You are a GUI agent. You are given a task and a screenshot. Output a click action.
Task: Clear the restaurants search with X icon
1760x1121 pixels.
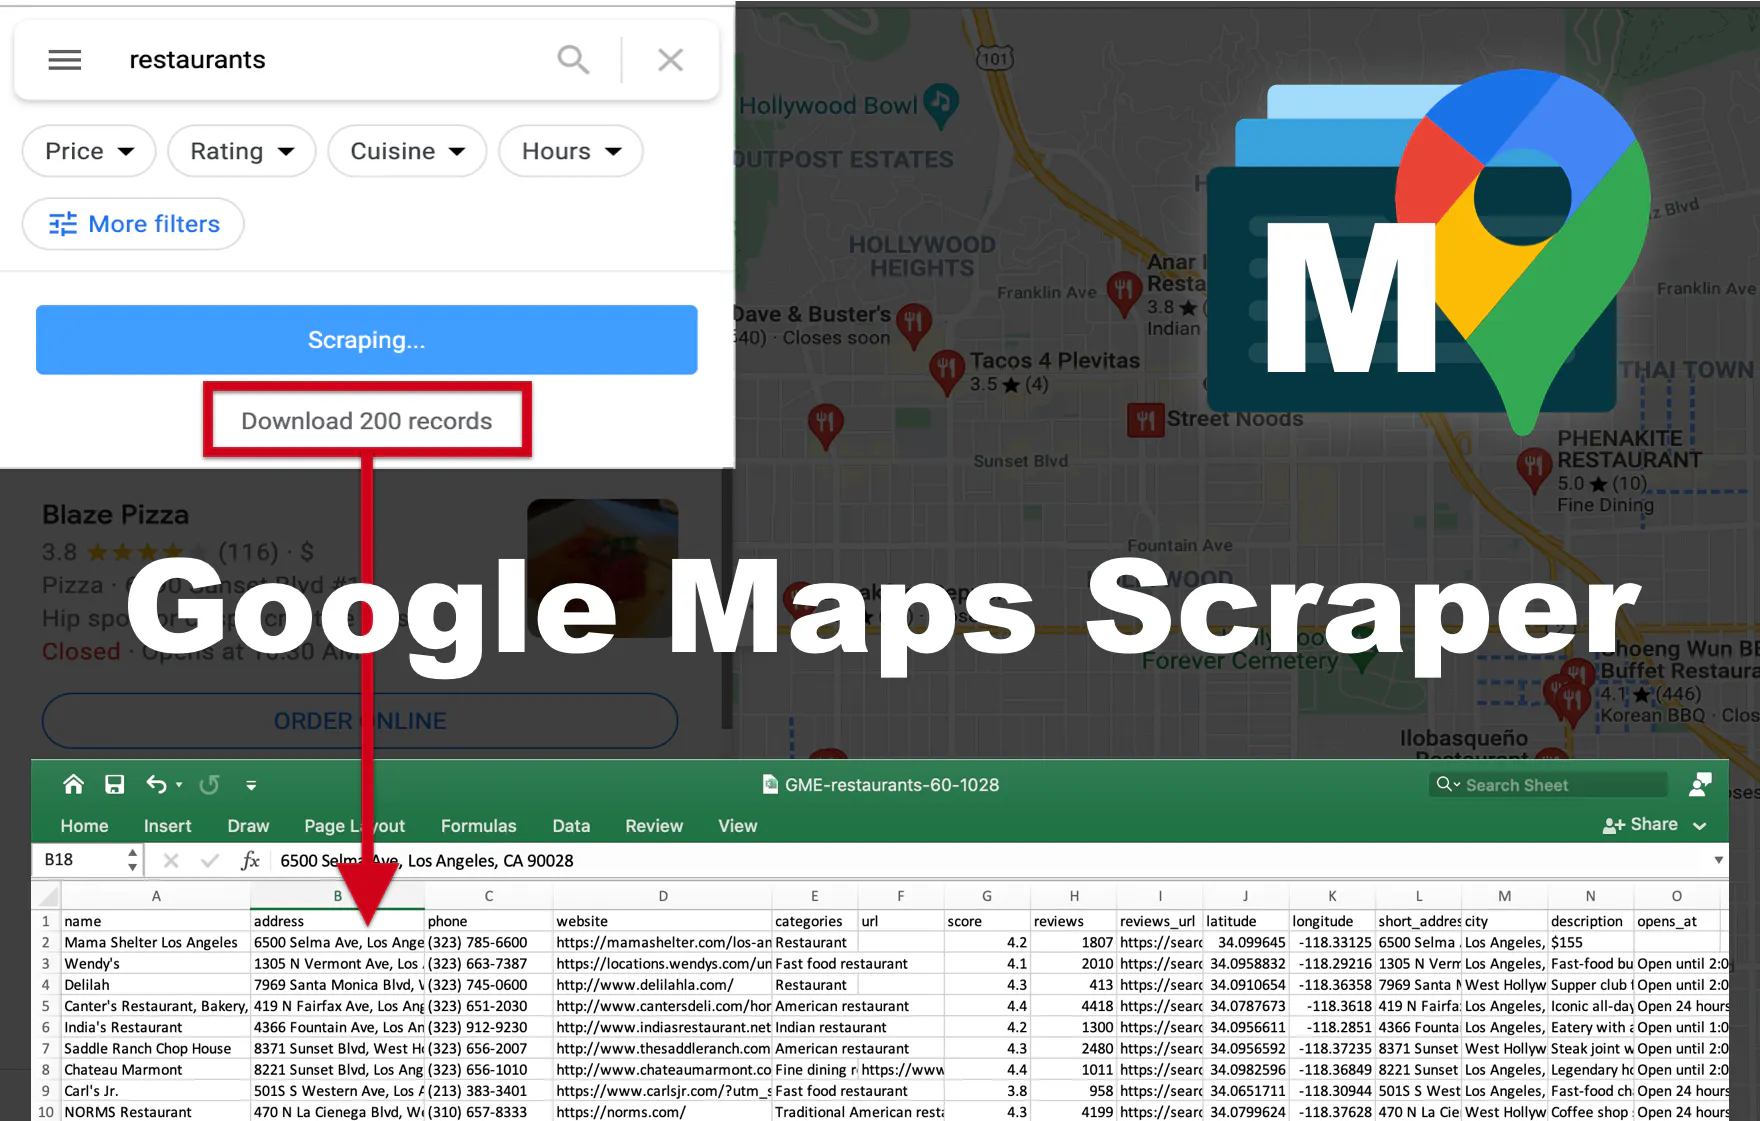[671, 60]
